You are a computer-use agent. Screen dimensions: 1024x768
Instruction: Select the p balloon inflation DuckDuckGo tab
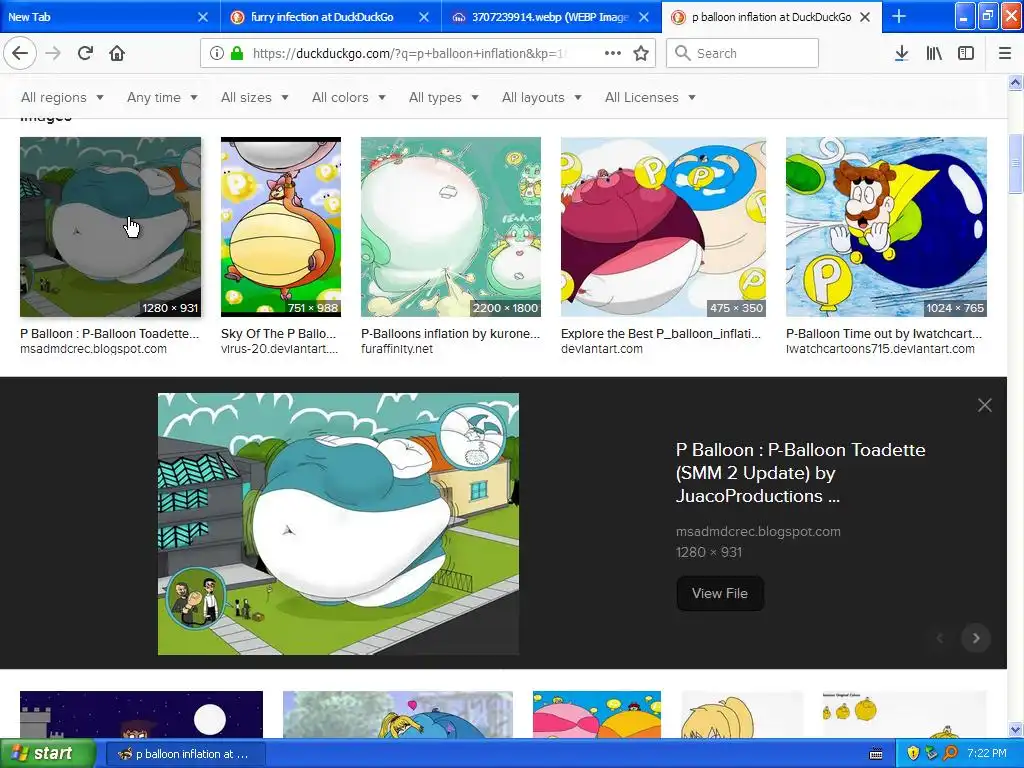[771, 17]
